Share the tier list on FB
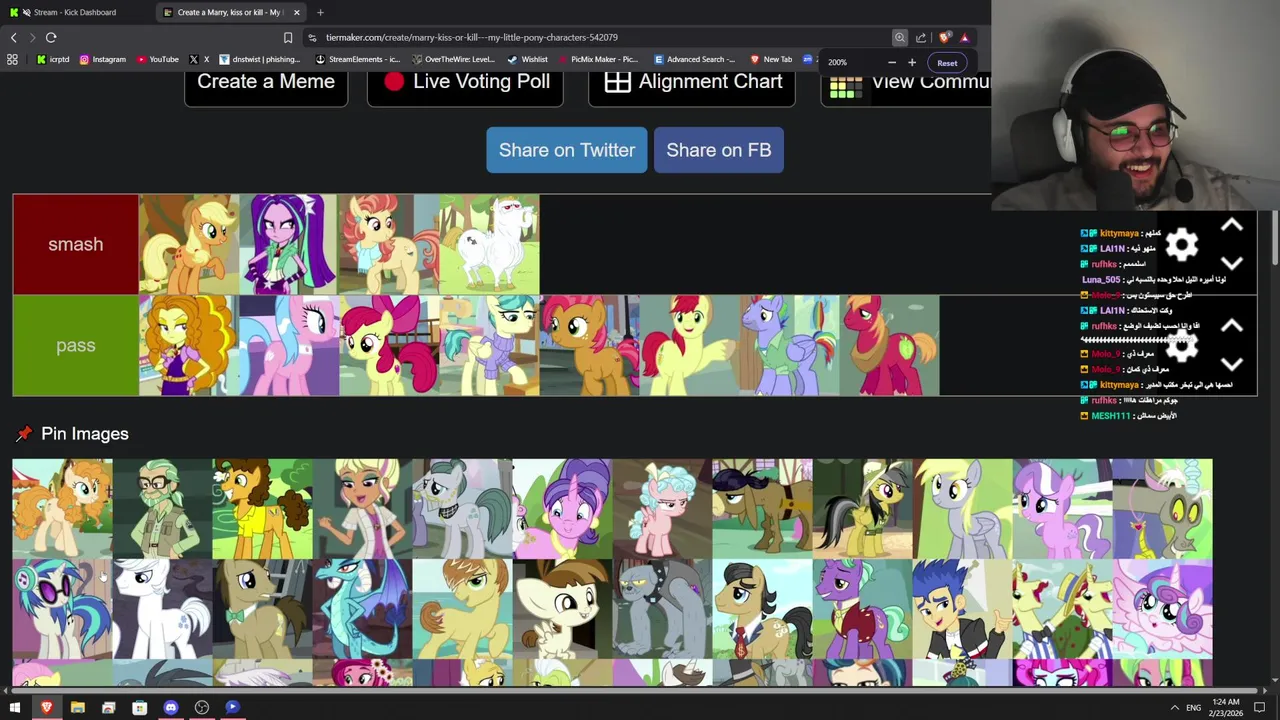The width and height of the screenshot is (1280, 720). point(719,150)
